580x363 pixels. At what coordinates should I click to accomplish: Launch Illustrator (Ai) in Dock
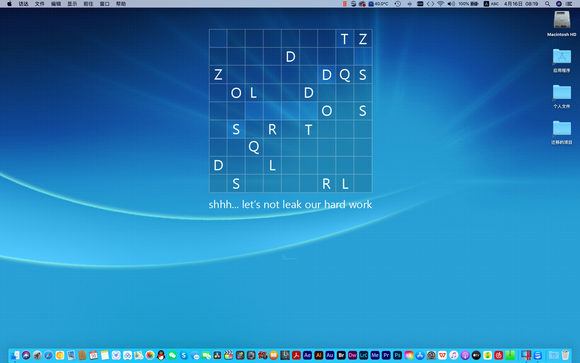pos(318,356)
